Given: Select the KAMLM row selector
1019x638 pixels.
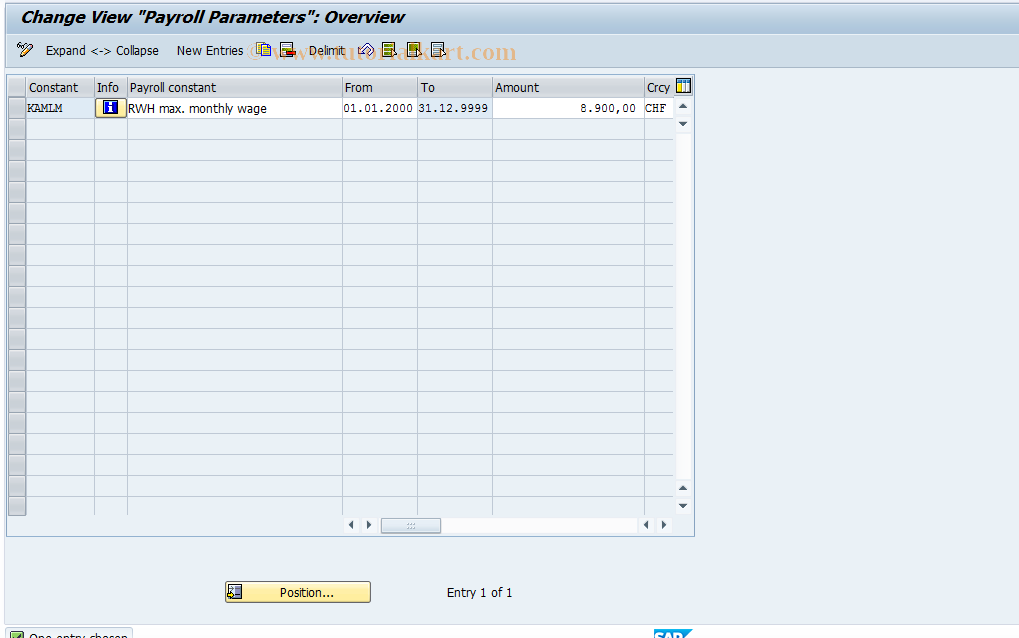Looking at the screenshot, I should pyautogui.click(x=17, y=108).
